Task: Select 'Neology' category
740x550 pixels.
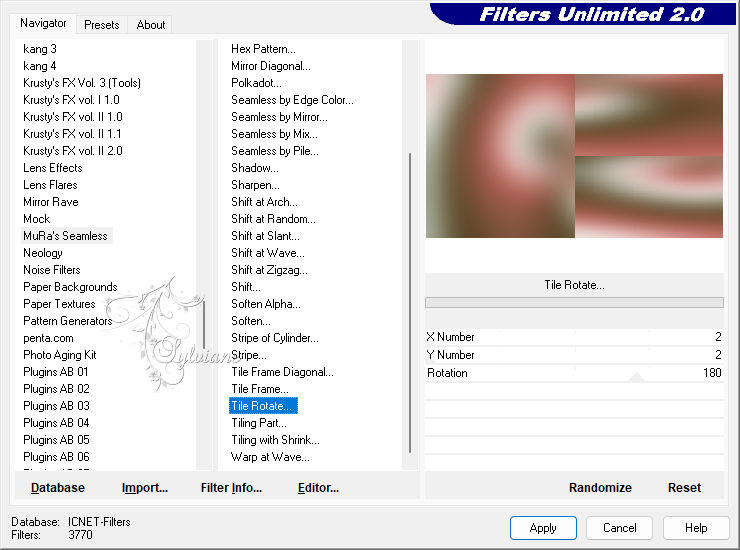Action: click(x=43, y=253)
